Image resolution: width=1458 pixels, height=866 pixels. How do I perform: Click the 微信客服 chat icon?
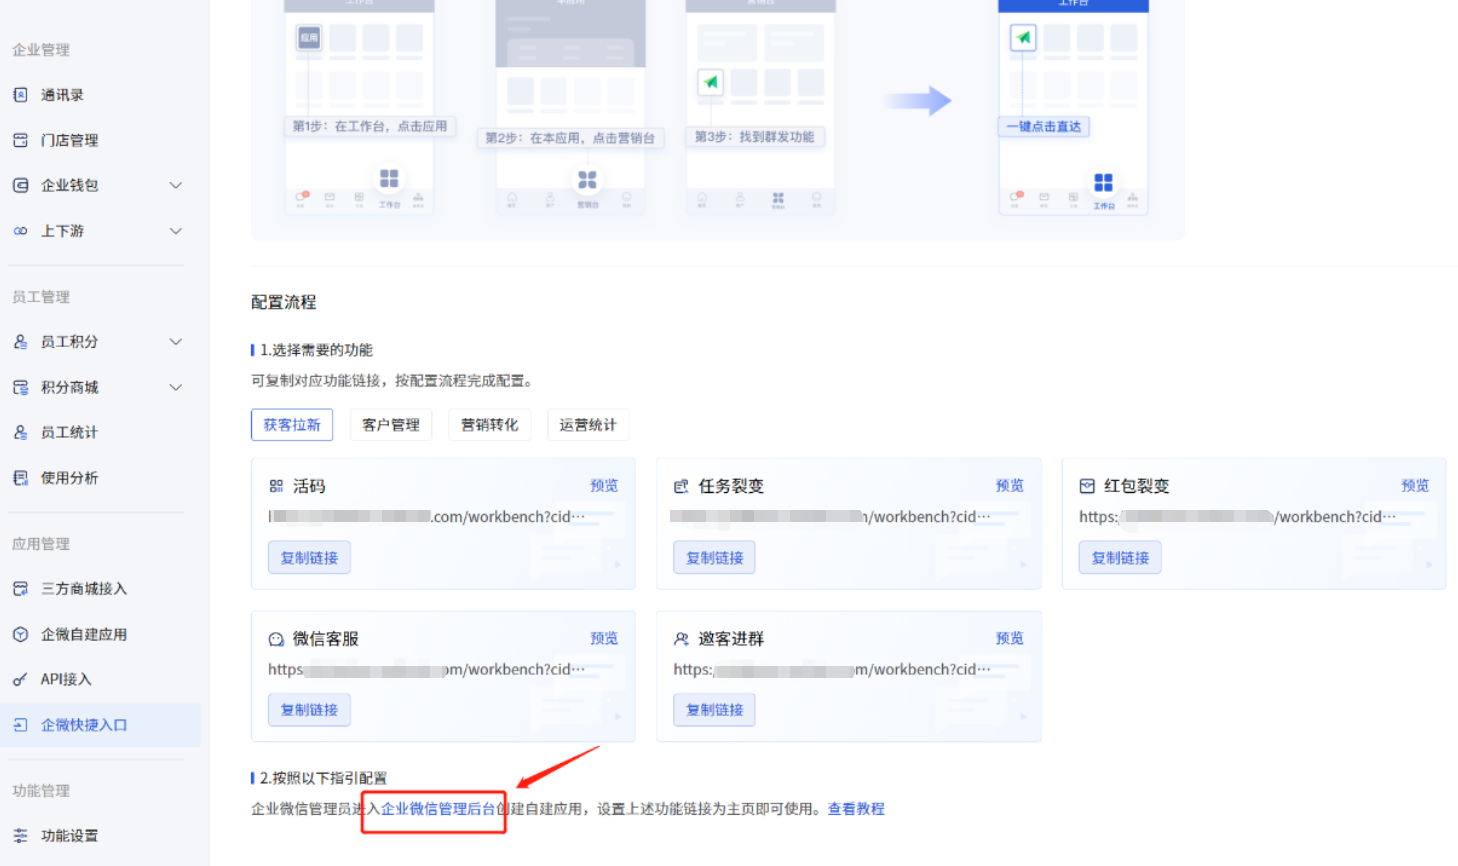tap(276, 639)
